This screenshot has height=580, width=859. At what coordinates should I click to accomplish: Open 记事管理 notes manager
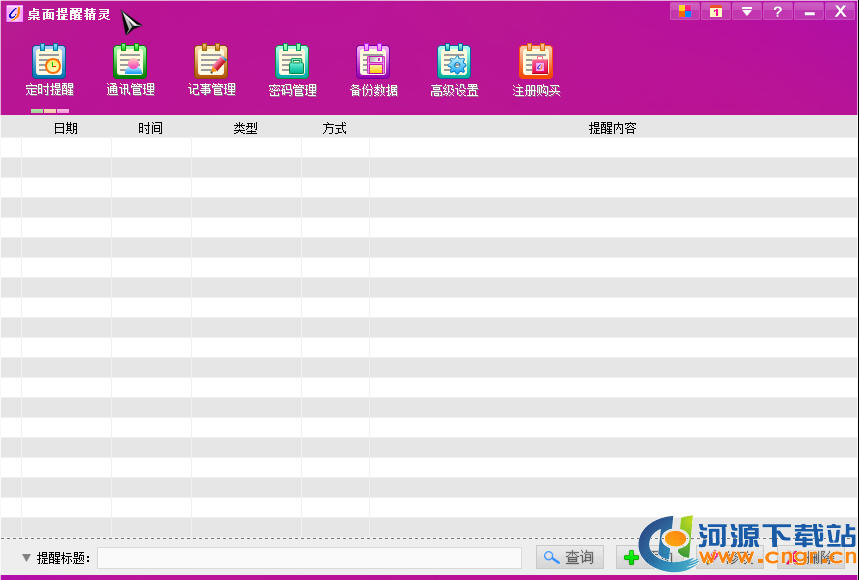[x=211, y=70]
